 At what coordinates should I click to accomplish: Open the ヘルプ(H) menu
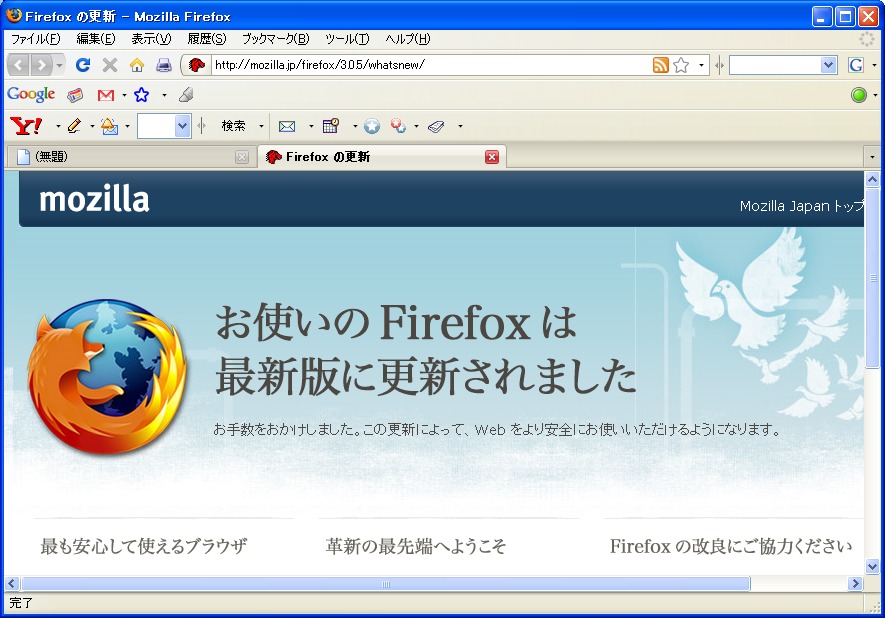408,39
